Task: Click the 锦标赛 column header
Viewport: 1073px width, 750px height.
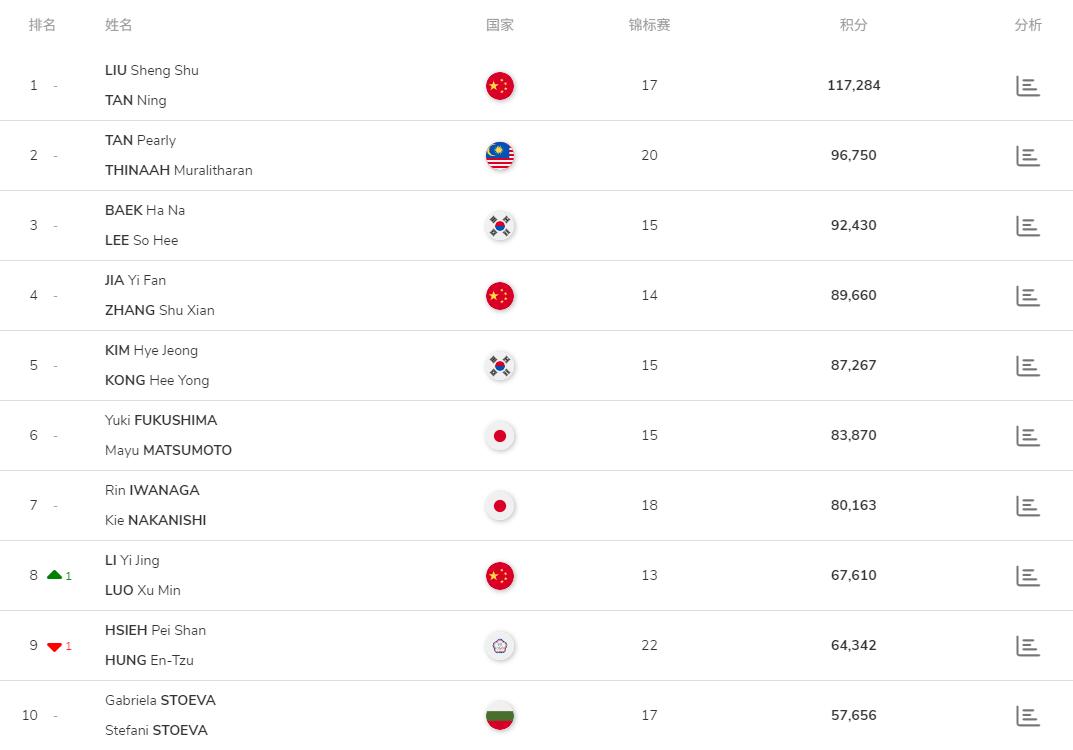Action: tap(649, 25)
